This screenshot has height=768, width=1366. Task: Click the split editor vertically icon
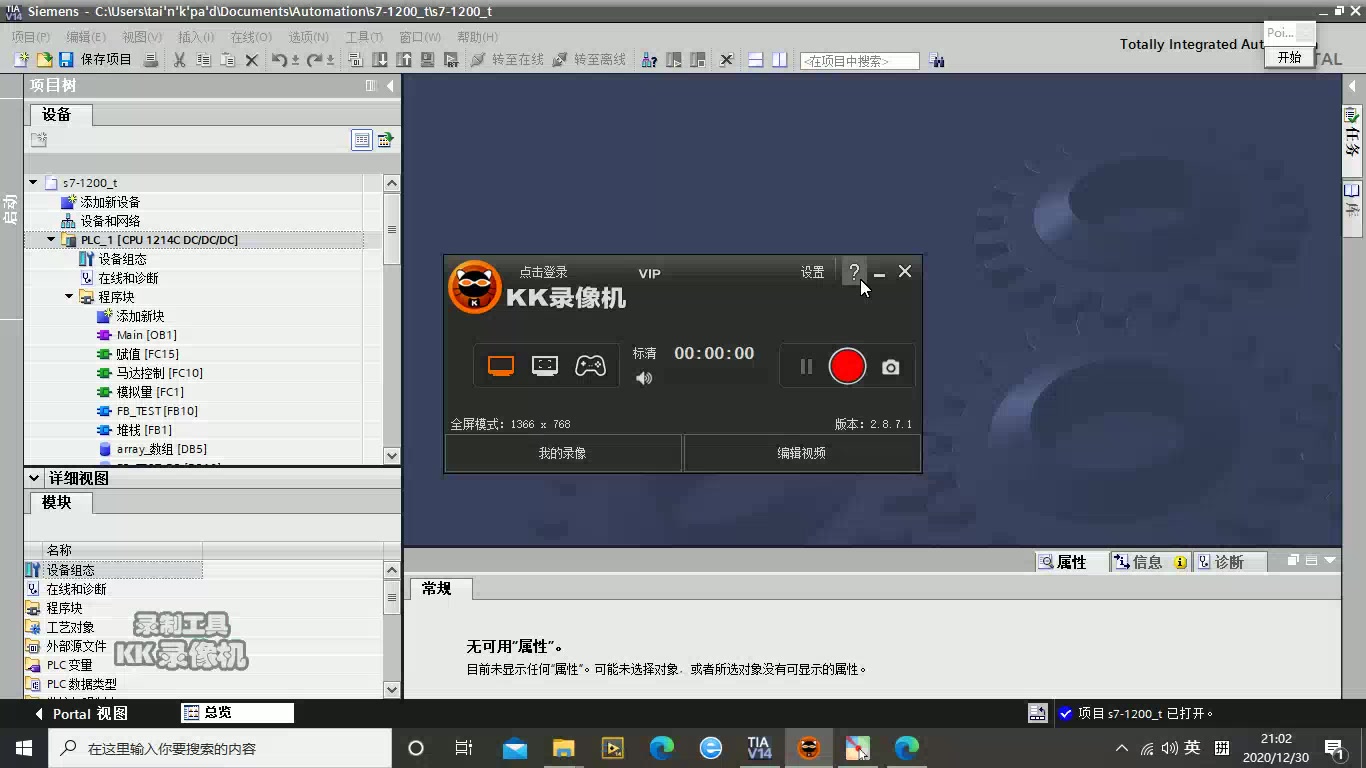click(x=780, y=60)
